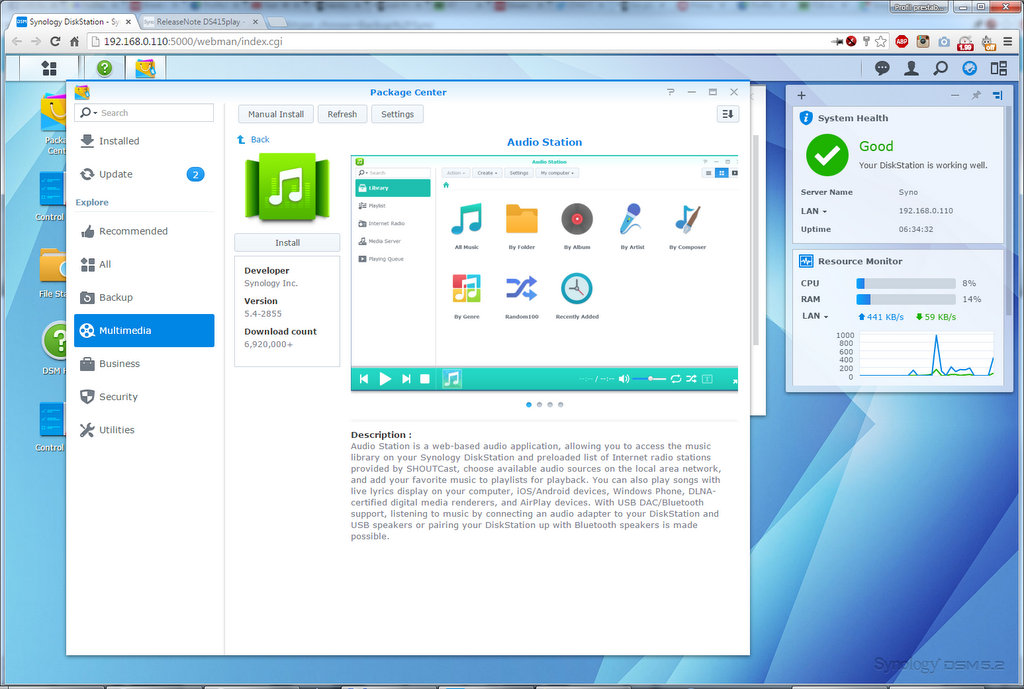1024x689 pixels.
Task: Select Package Center taskbar icon
Action: pyautogui.click(x=146, y=68)
